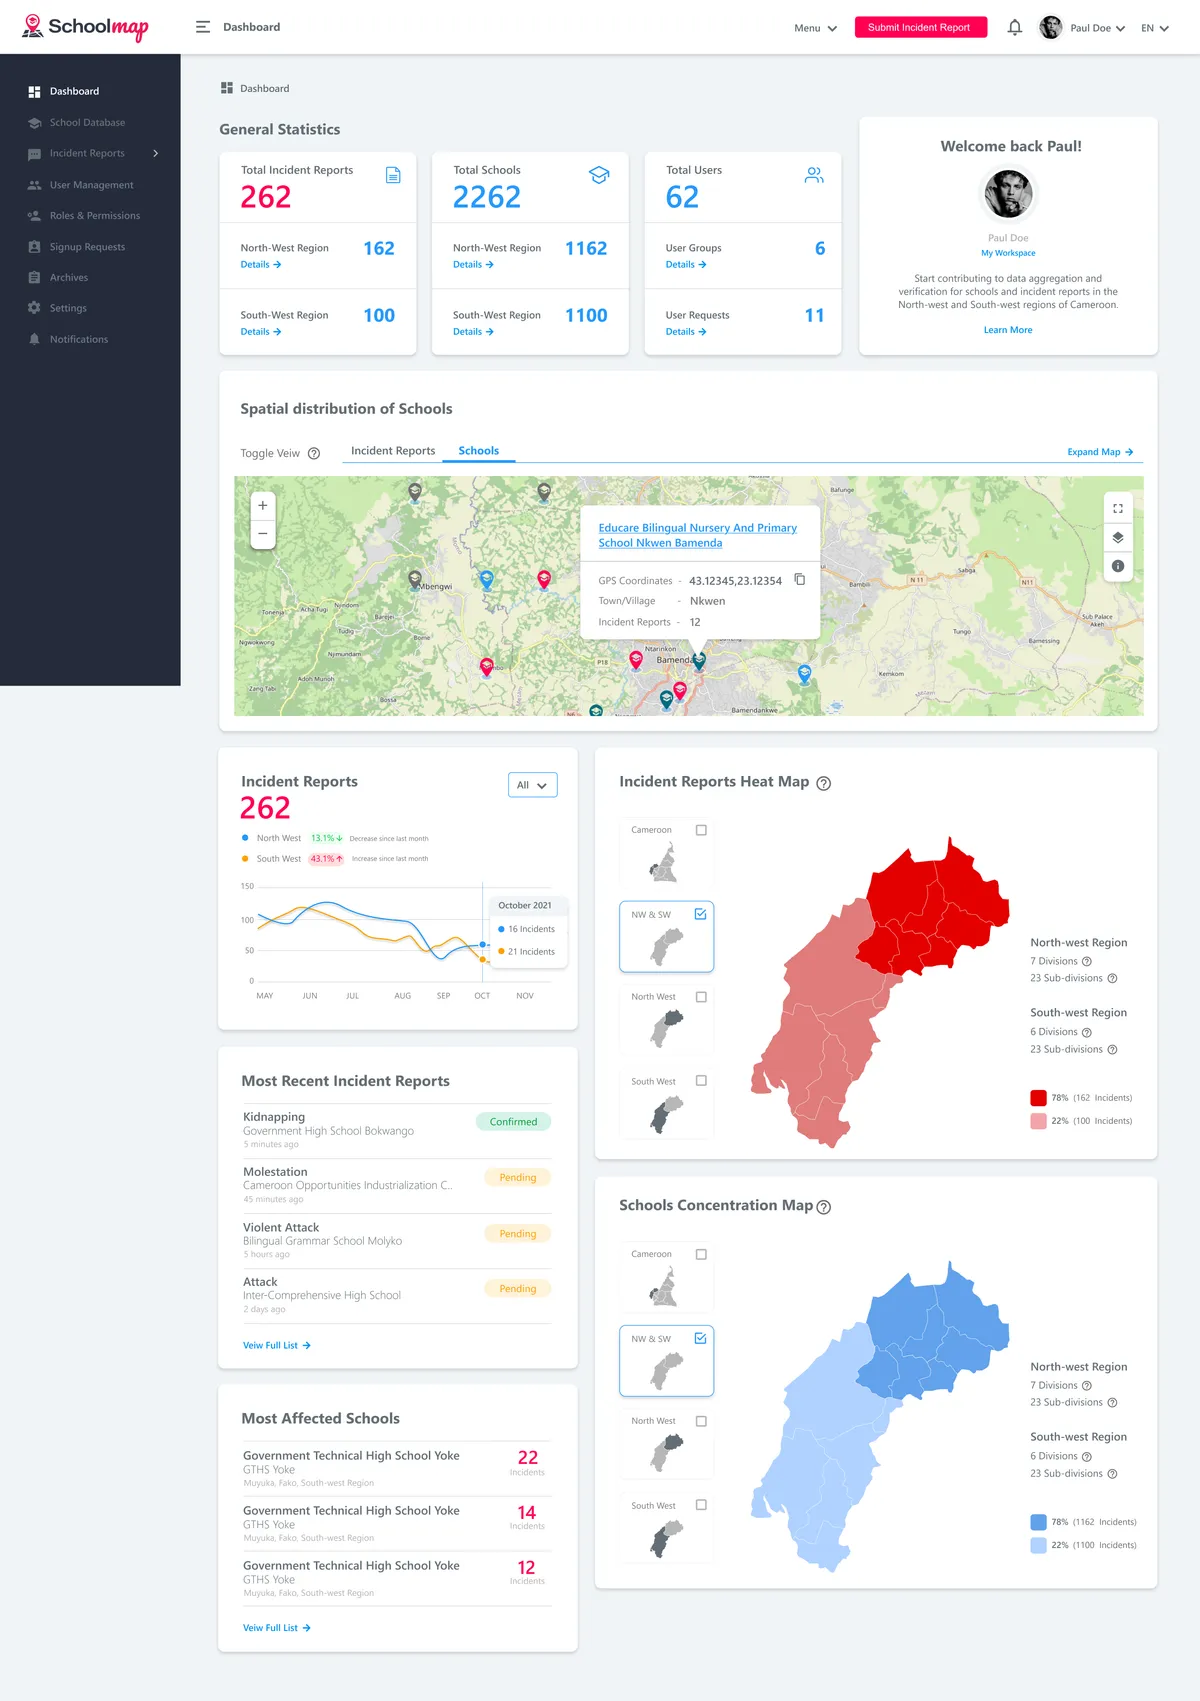This screenshot has width=1200, height=1701.
Task: Check Cameroon in Schools Concentration Map
Action: tap(701, 1254)
